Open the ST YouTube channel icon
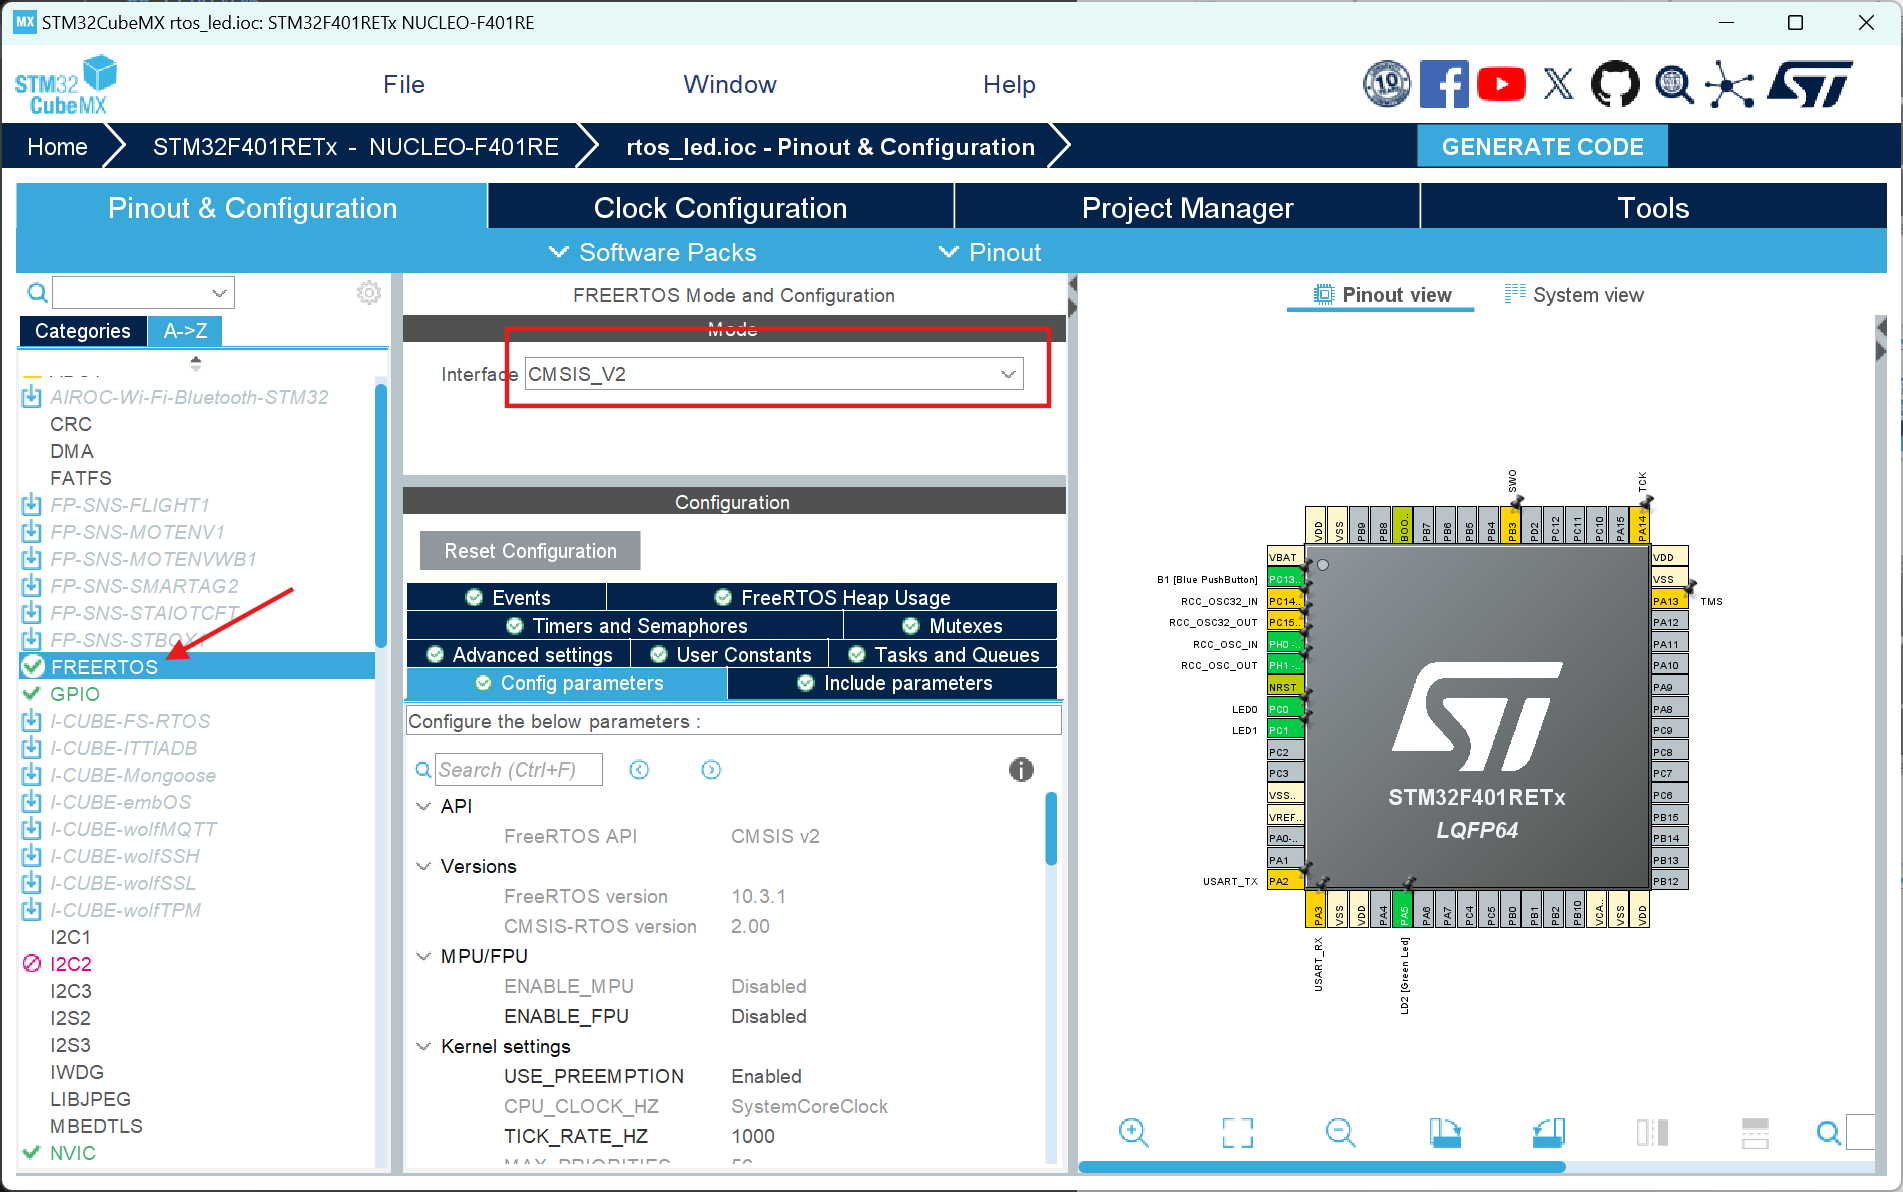The width and height of the screenshot is (1903, 1192). pyautogui.click(x=1501, y=84)
